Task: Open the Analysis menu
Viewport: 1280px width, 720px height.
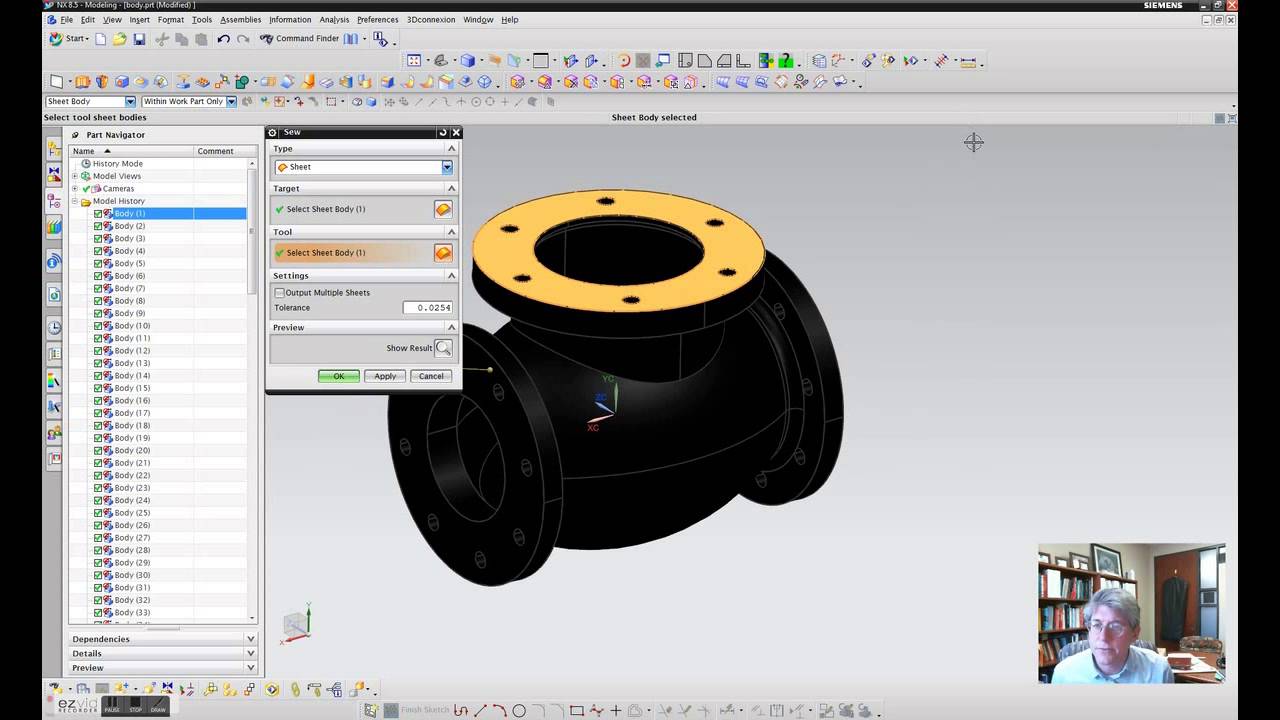Action: coord(334,20)
